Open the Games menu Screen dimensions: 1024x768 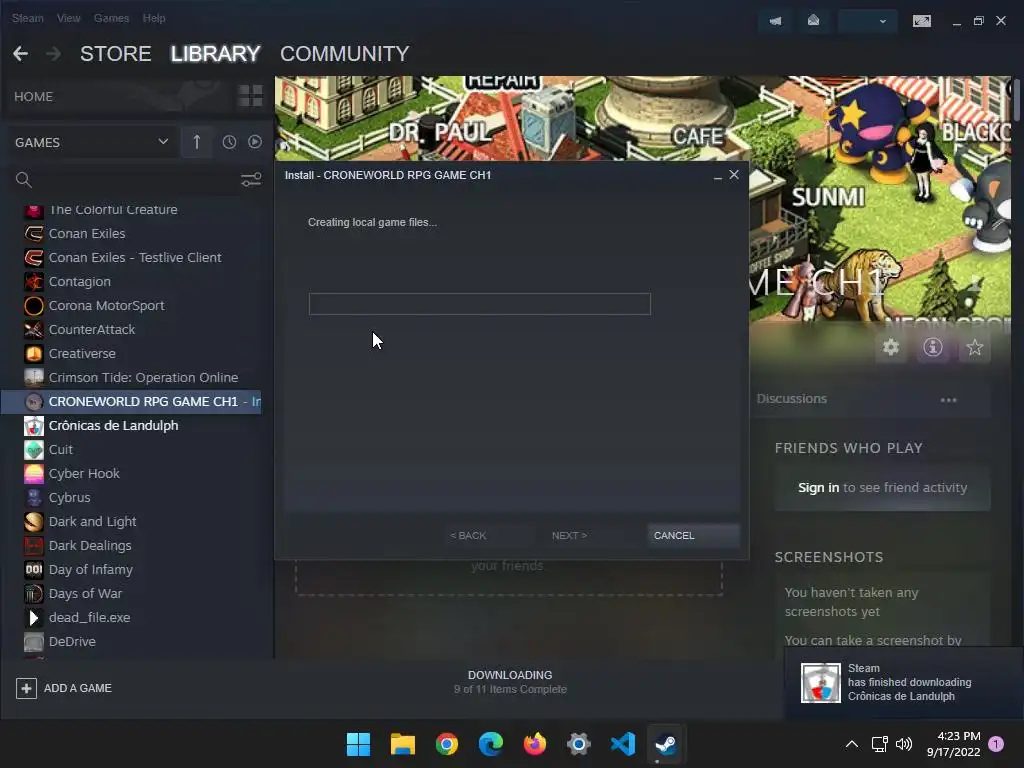[x=111, y=18]
